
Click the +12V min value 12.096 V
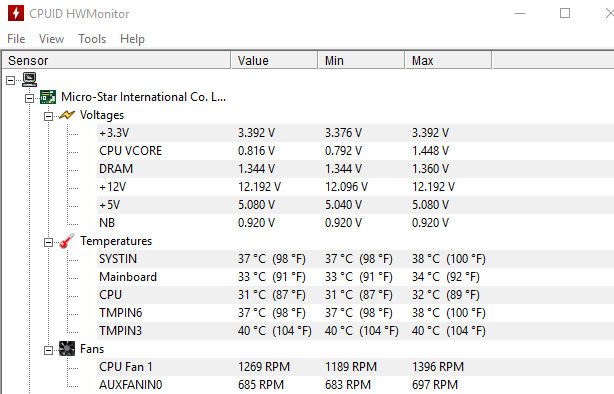[347, 187]
